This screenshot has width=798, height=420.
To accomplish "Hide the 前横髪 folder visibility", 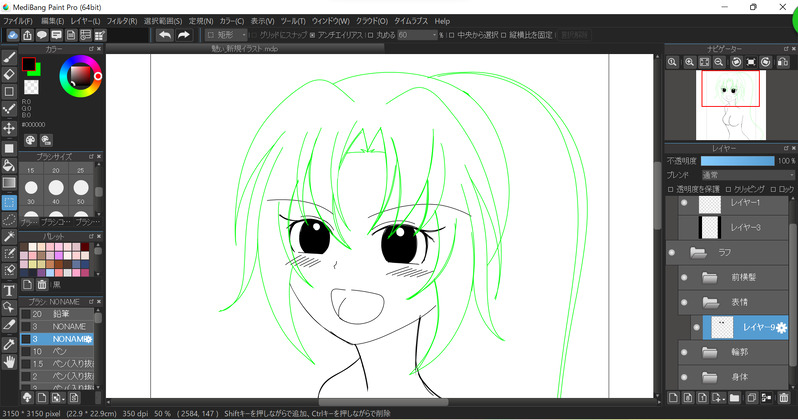I will (684, 277).
